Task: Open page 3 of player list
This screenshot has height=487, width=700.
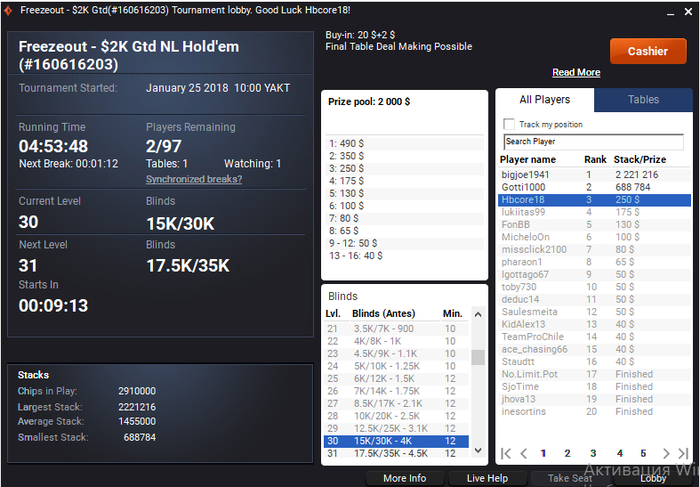Action: (x=593, y=454)
